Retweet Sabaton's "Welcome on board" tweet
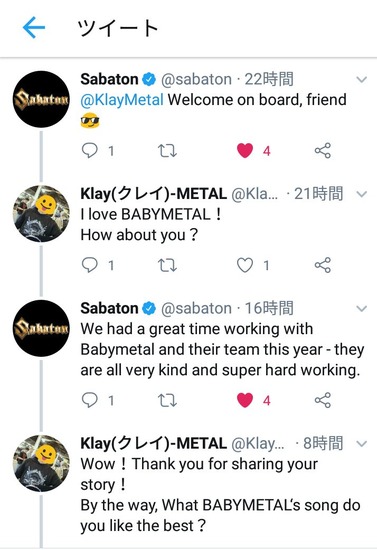The width and height of the screenshot is (377, 550). 167,151
